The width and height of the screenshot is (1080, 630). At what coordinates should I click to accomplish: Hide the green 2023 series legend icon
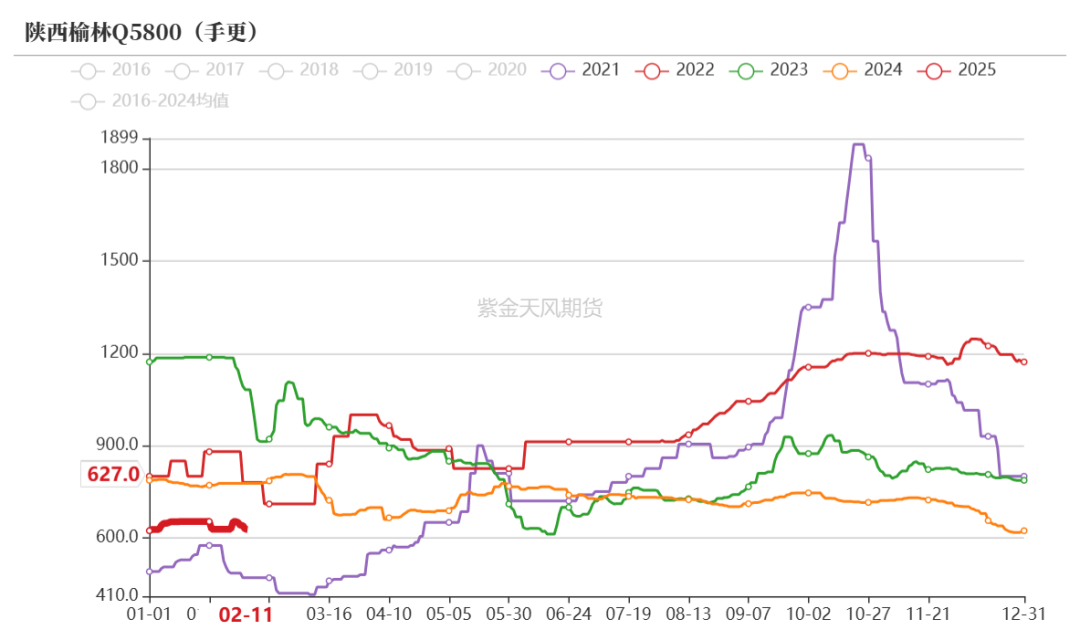click(x=746, y=71)
